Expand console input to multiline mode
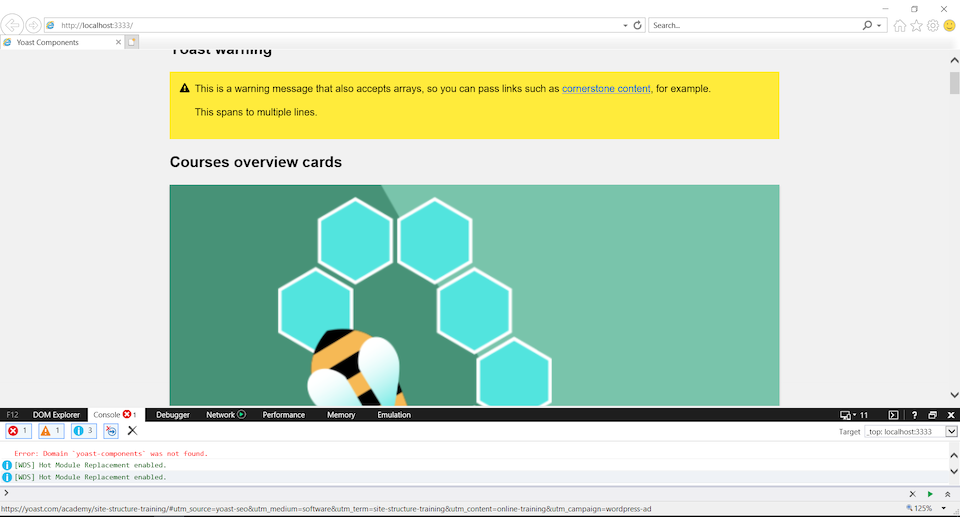Screen dimensions: 960x517 click(948, 494)
